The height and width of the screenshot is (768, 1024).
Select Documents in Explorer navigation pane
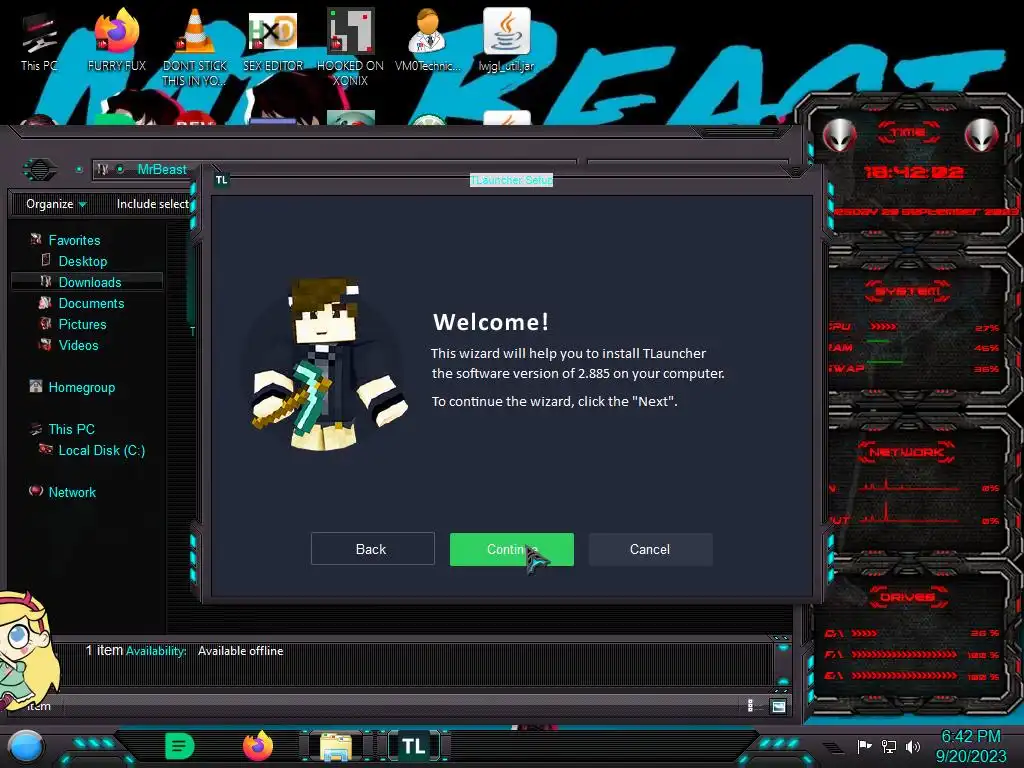pos(91,303)
